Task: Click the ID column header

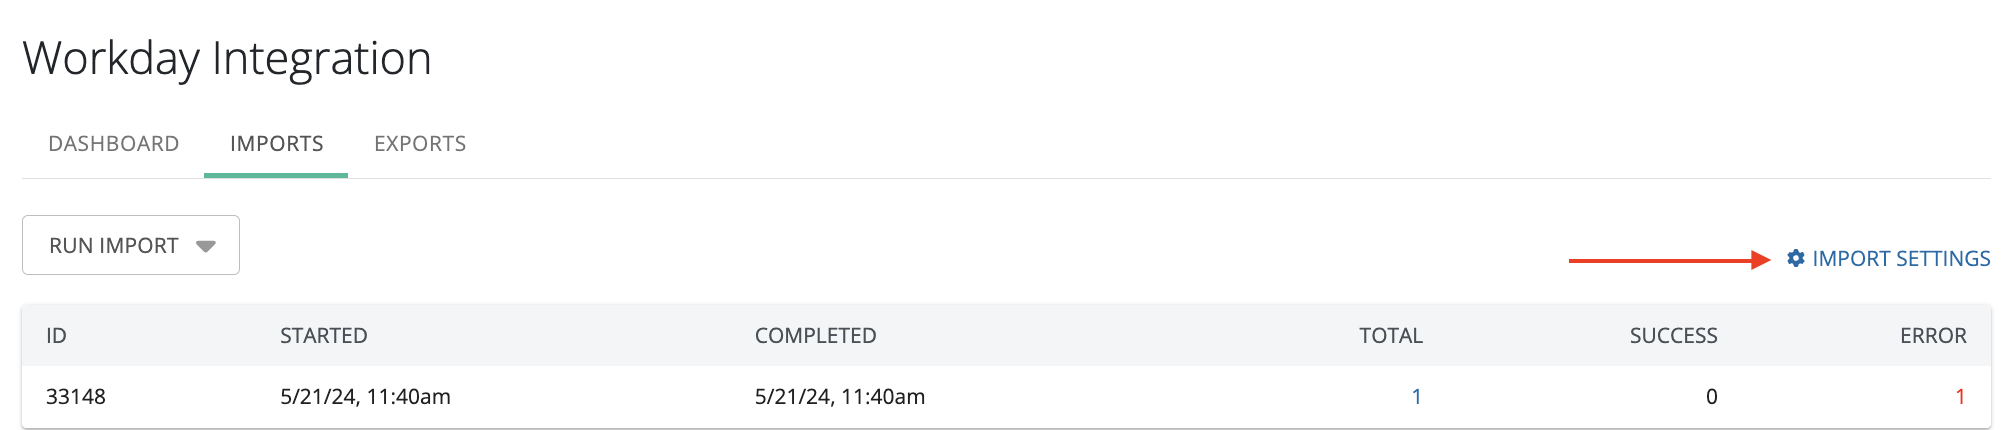Action: tap(57, 336)
